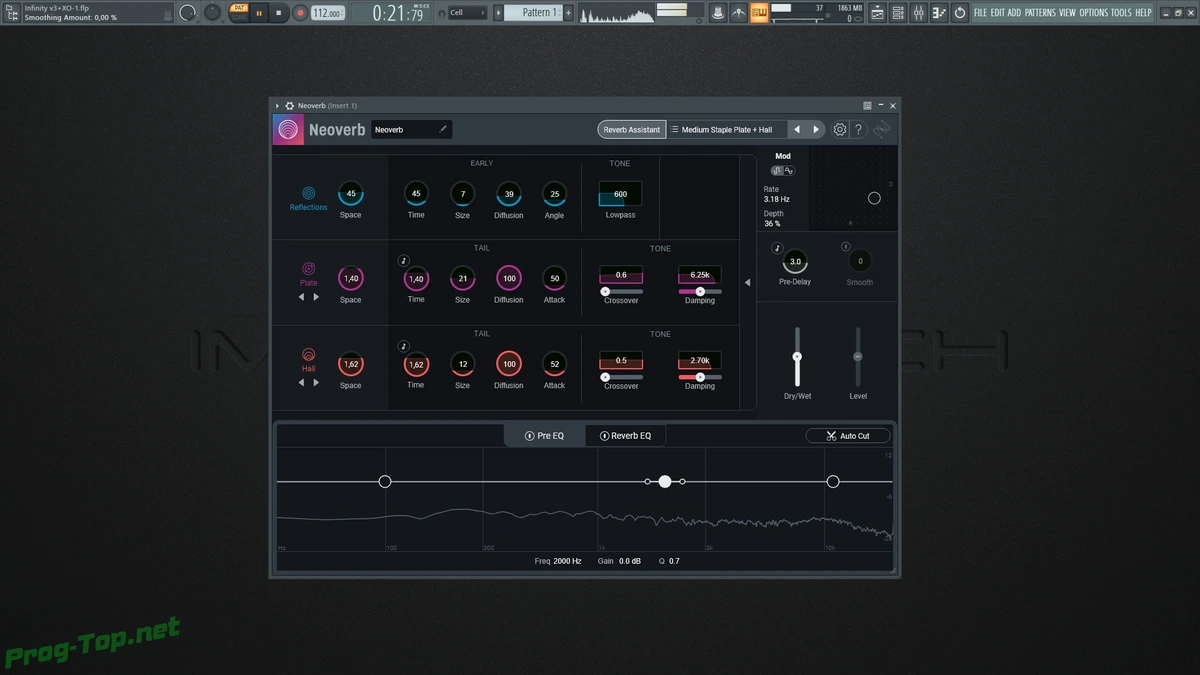
Task: Click the iZotope bypass icon beside help
Action: tap(881, 130)
